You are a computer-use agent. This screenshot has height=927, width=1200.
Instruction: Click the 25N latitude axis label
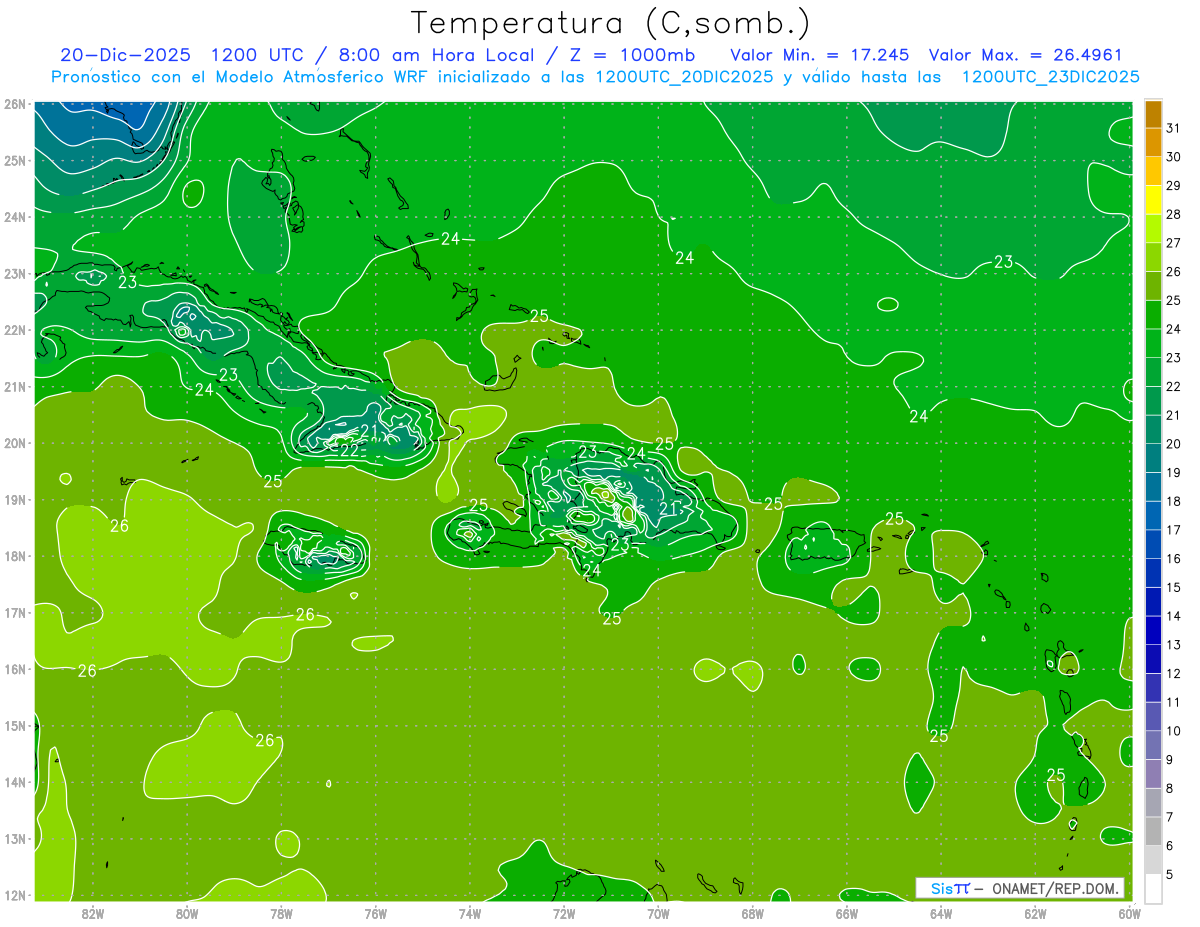click(x=14, y=160)
